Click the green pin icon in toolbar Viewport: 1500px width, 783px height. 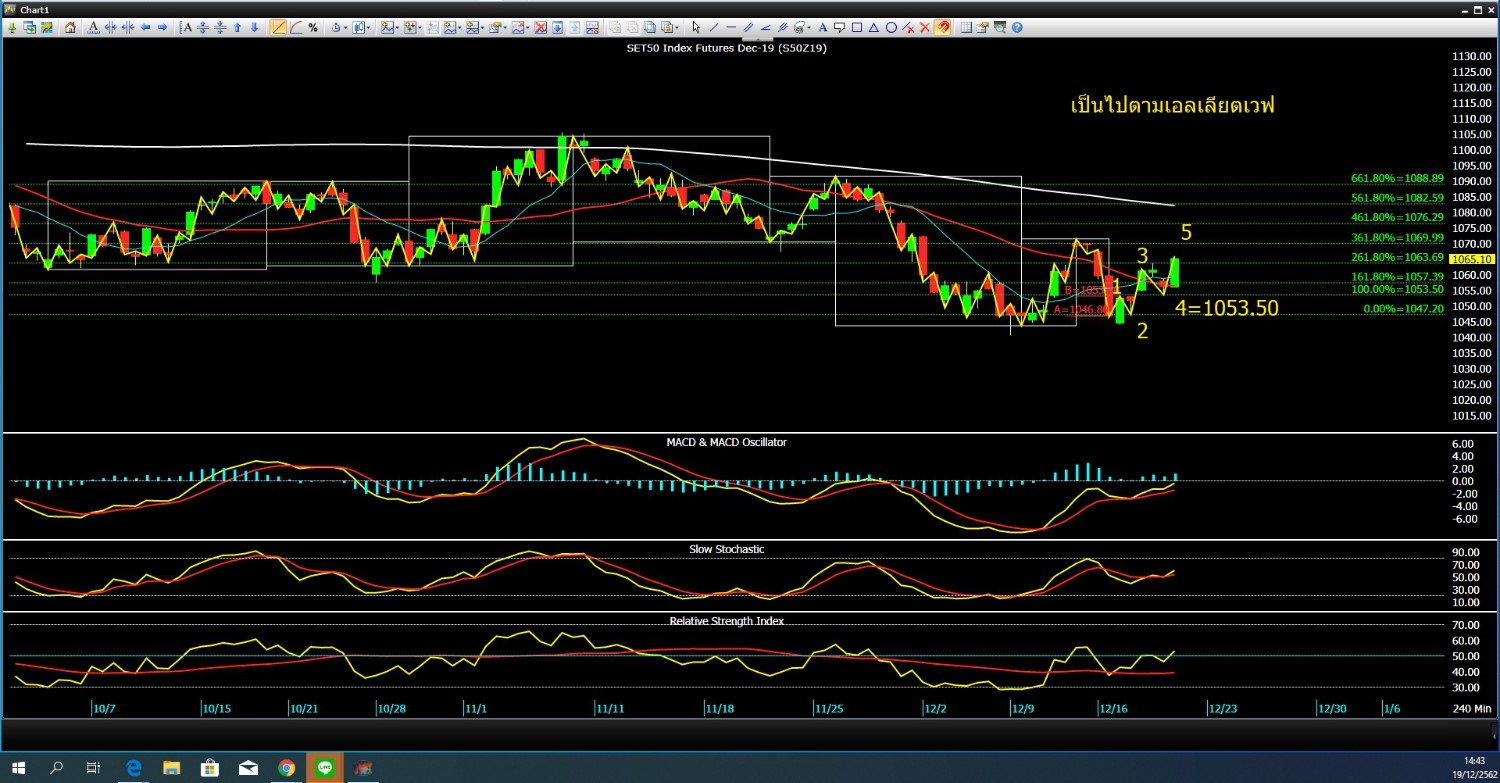click(10, 28)
